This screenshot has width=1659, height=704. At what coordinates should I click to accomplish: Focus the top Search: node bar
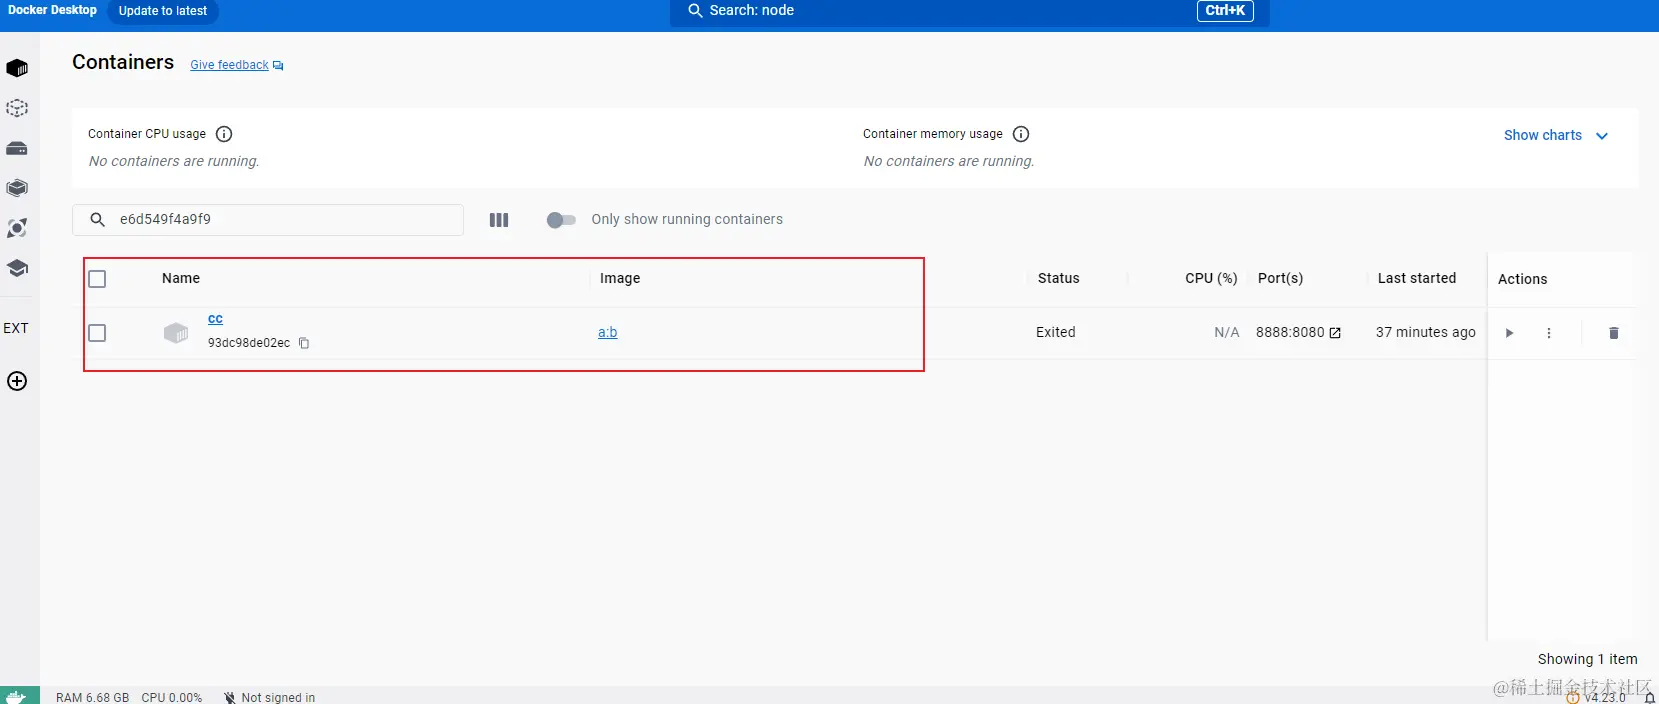pos(970,11)
